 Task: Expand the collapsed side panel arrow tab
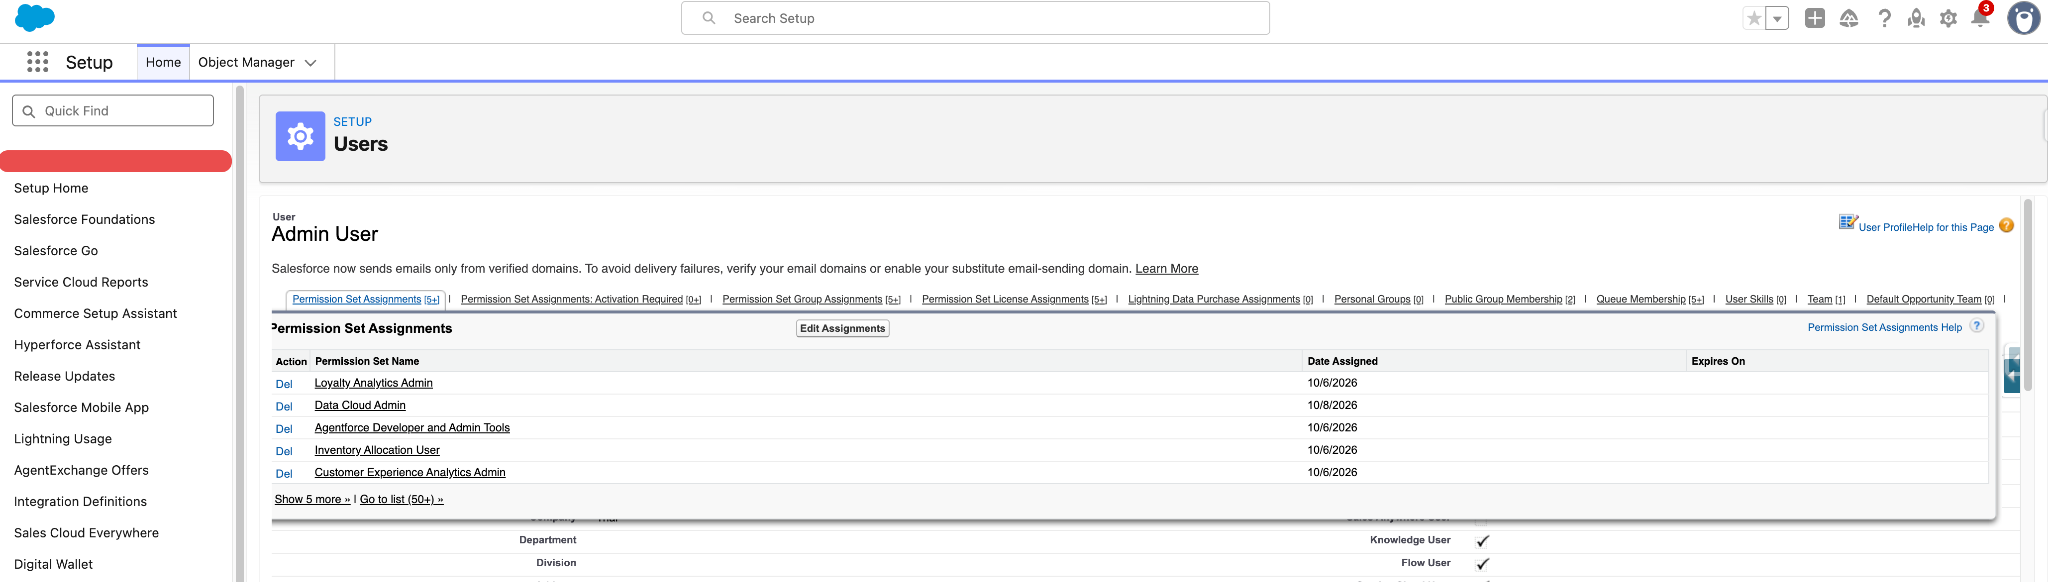(2012, 375)
